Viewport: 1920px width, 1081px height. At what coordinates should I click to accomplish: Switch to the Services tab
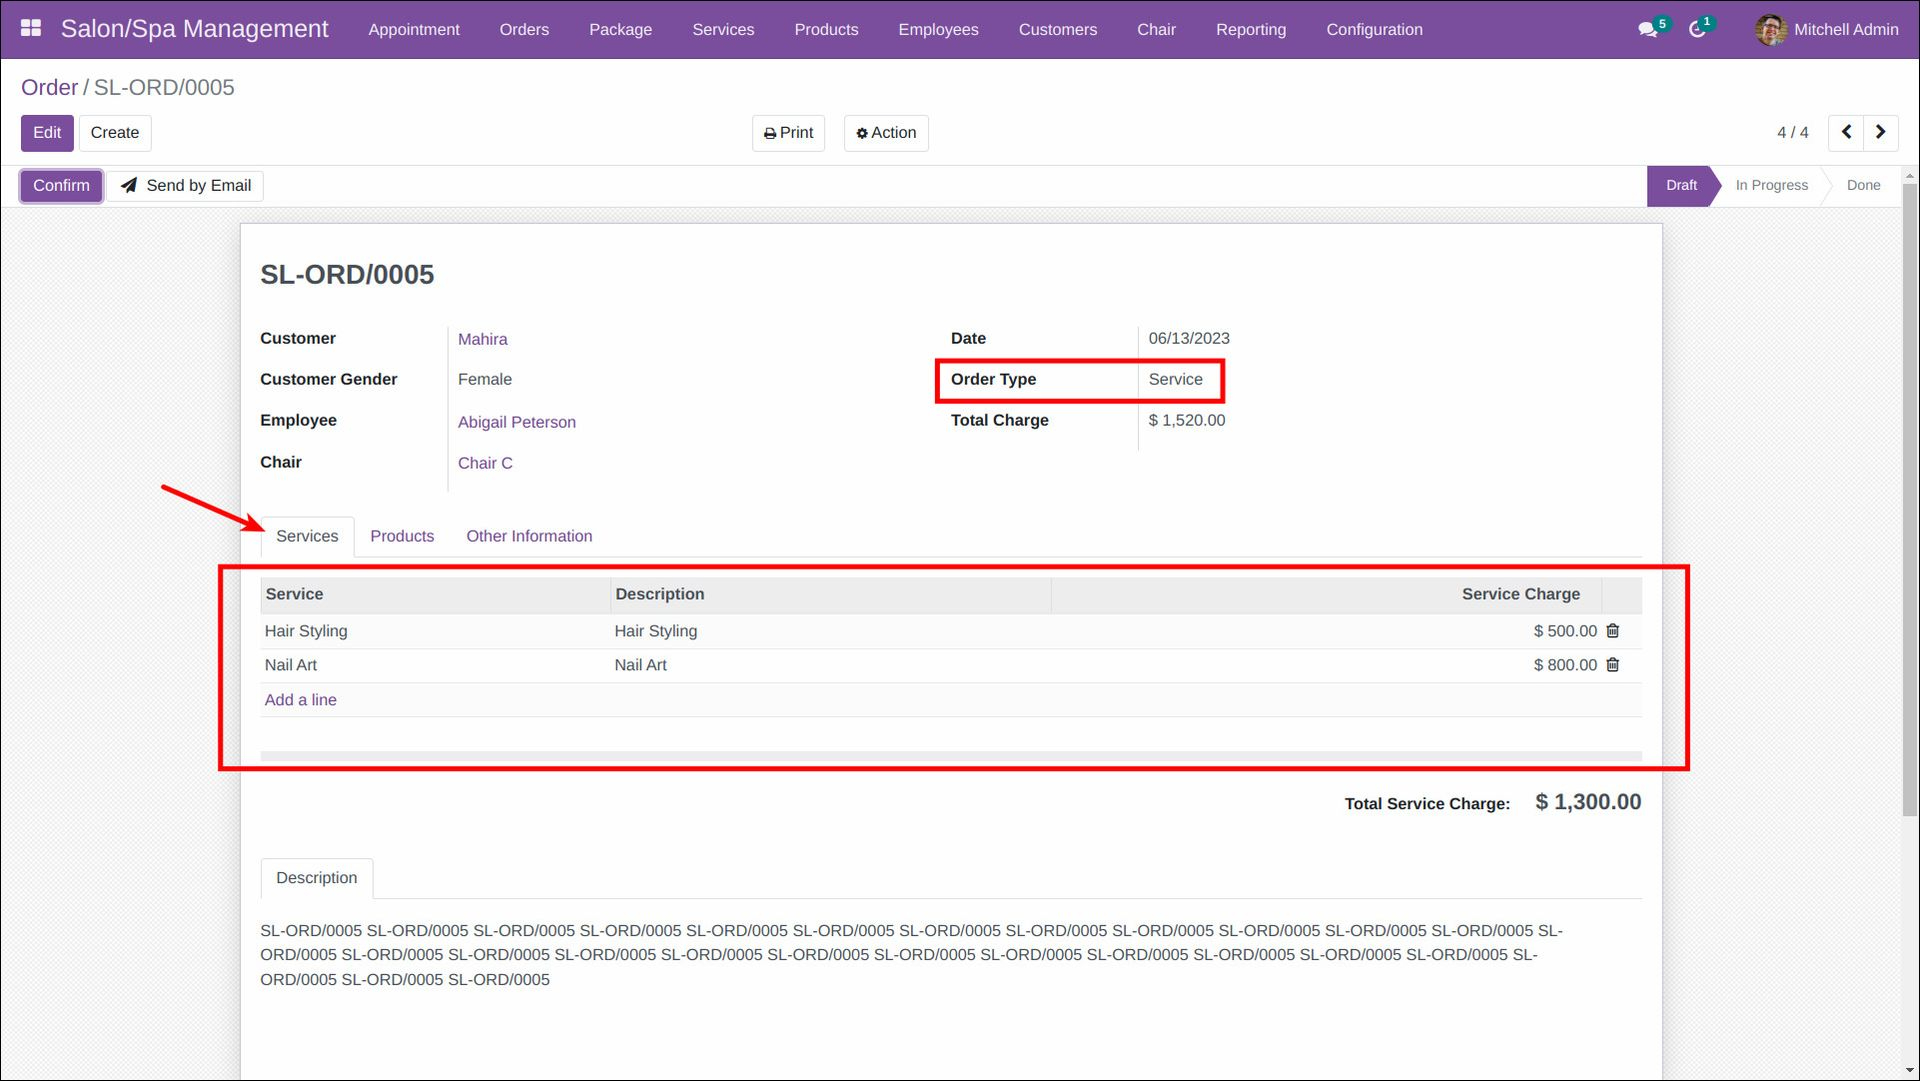point(307,537)
